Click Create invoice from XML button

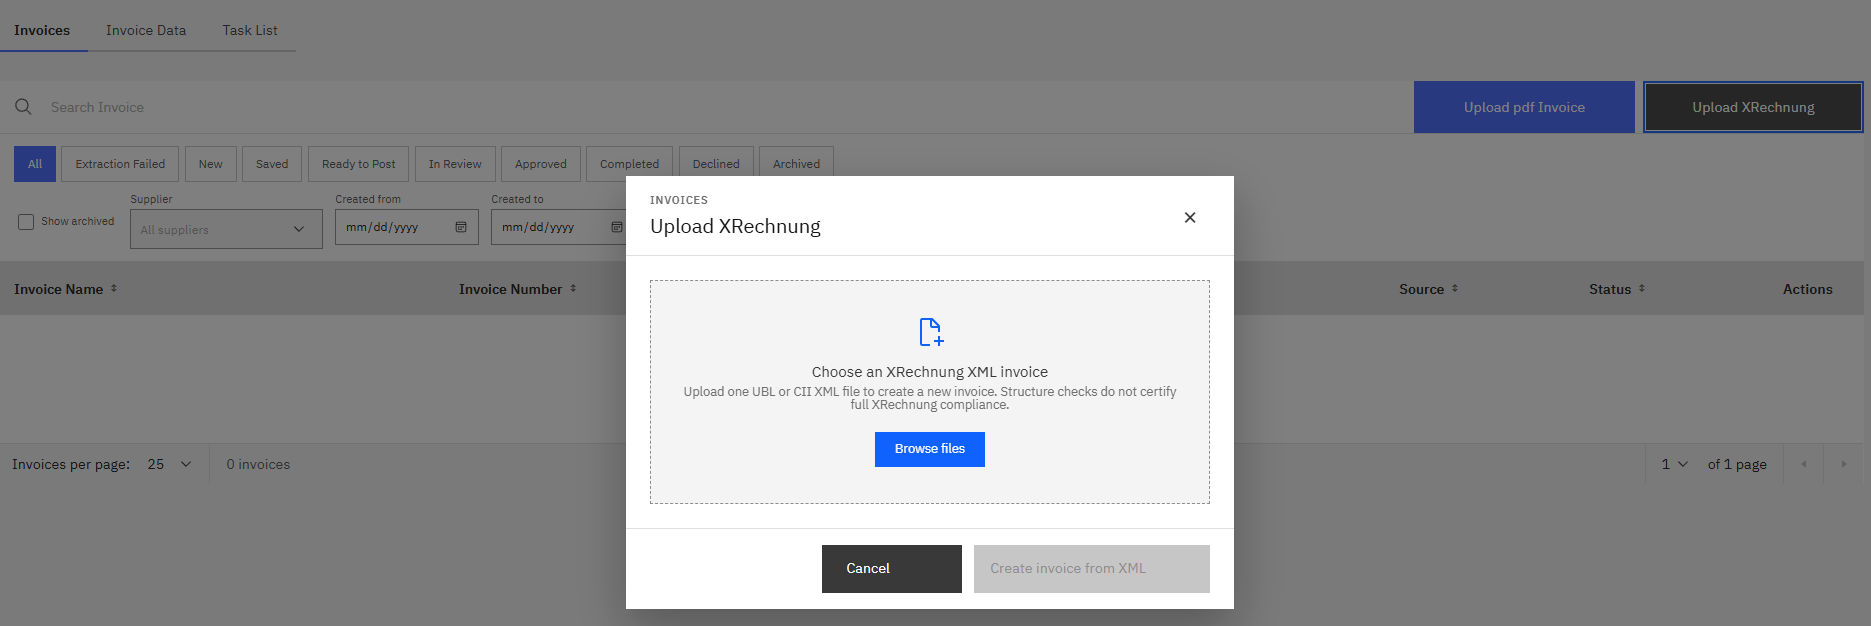tap(1092, 569)
